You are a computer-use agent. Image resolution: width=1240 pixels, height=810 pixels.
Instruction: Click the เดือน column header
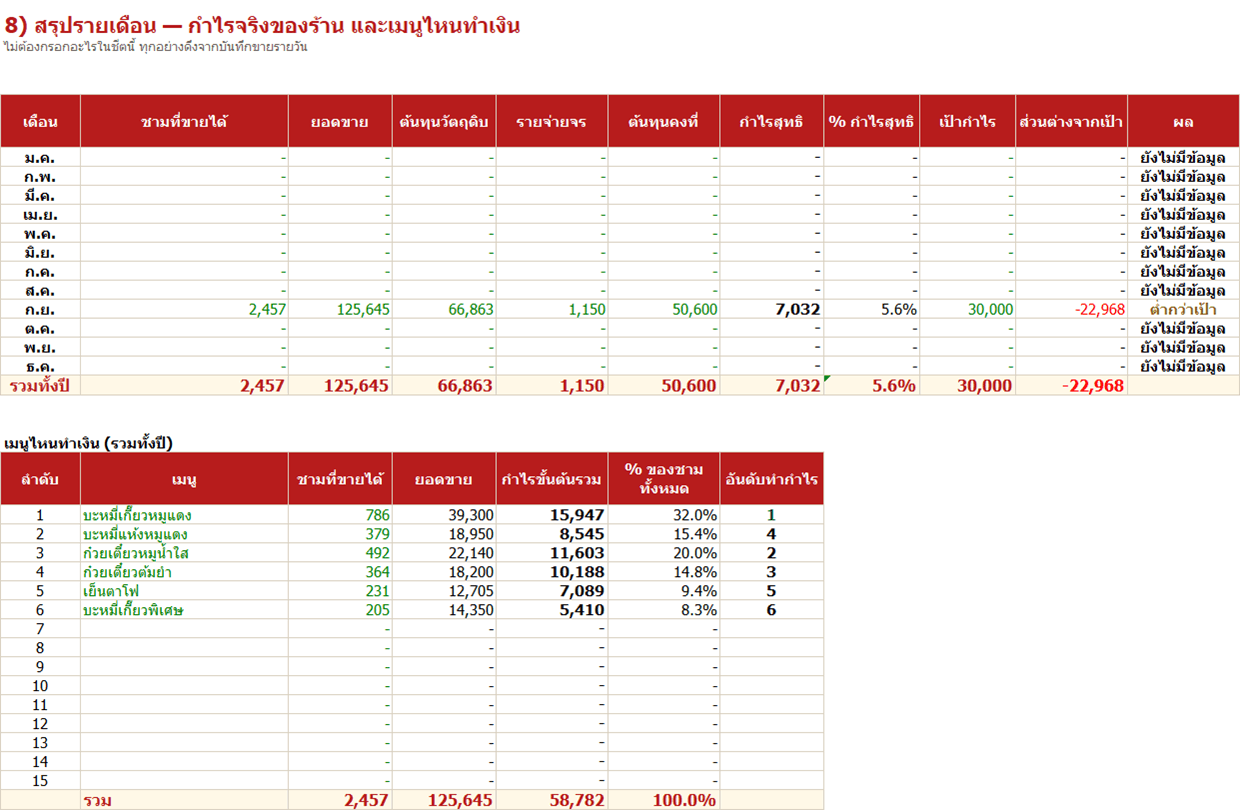click(x=41, y=122)
